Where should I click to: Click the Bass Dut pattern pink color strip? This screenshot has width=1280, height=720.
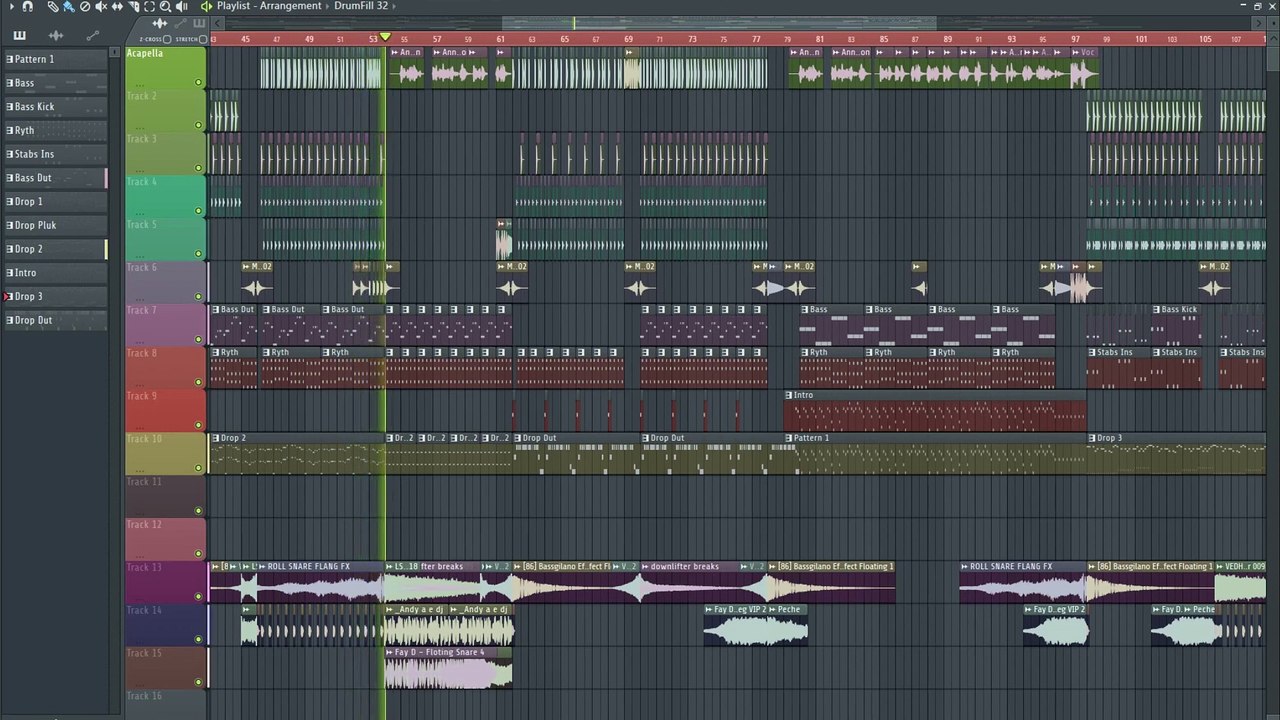coord(106,178)
